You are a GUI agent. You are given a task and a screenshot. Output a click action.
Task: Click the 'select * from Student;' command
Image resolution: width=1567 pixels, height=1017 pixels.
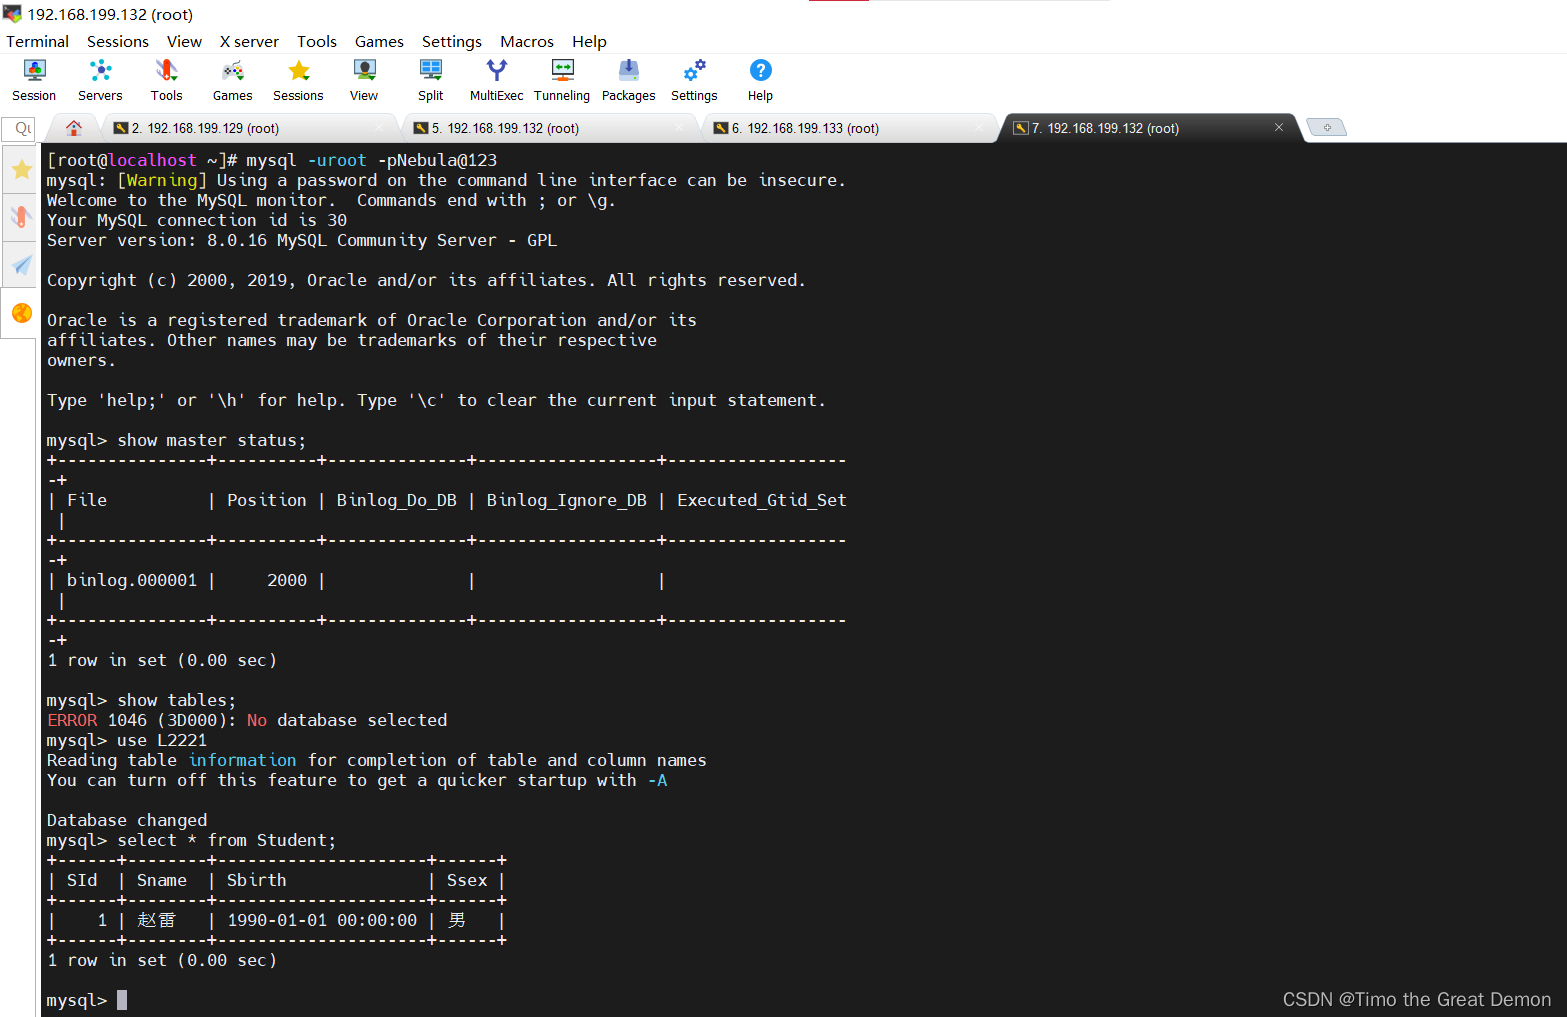point(227,840)
